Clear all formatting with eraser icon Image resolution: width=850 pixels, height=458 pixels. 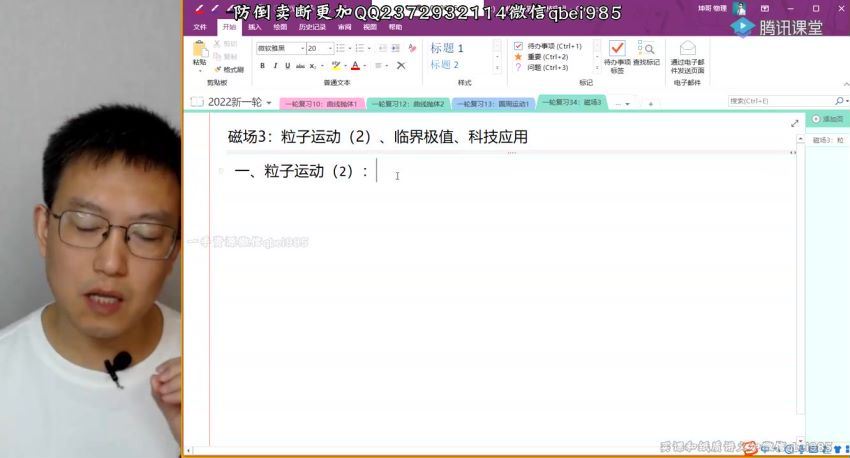(x=412, y=48)
